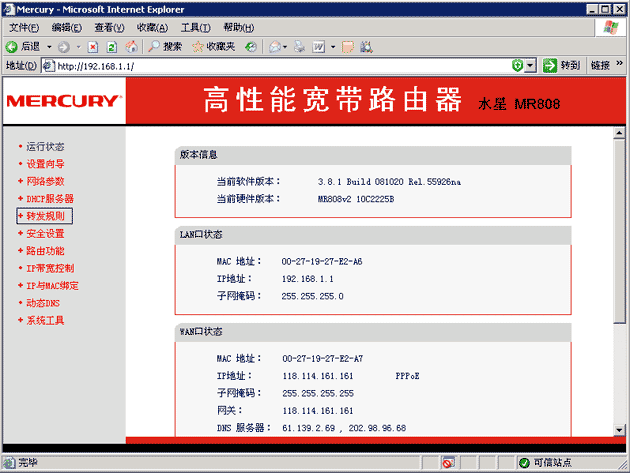This screenshot has width=630, height=473.
Task: Expand 网络参数 network parameters item
Action: (x=45, y=182)
